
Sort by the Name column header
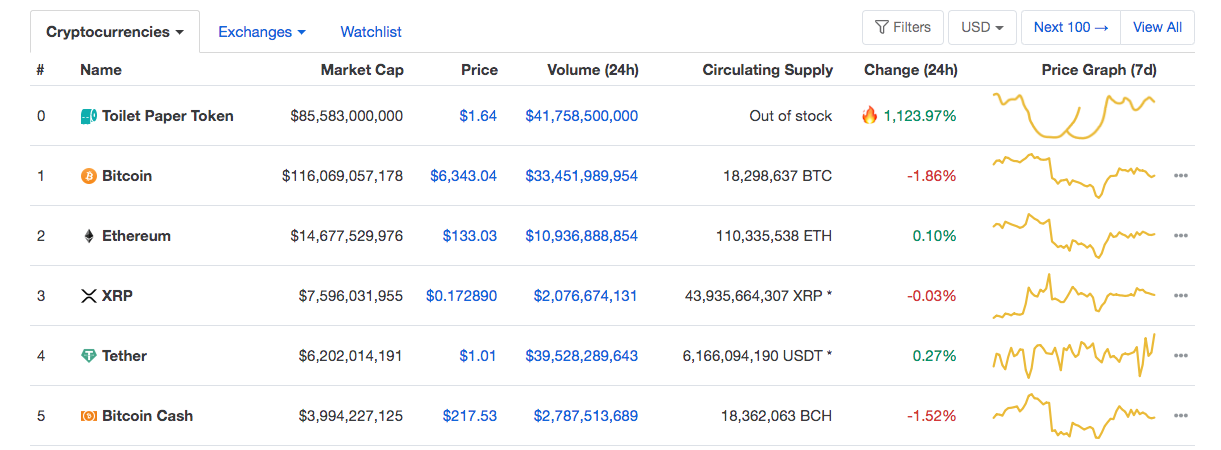[x=101, y=70]
